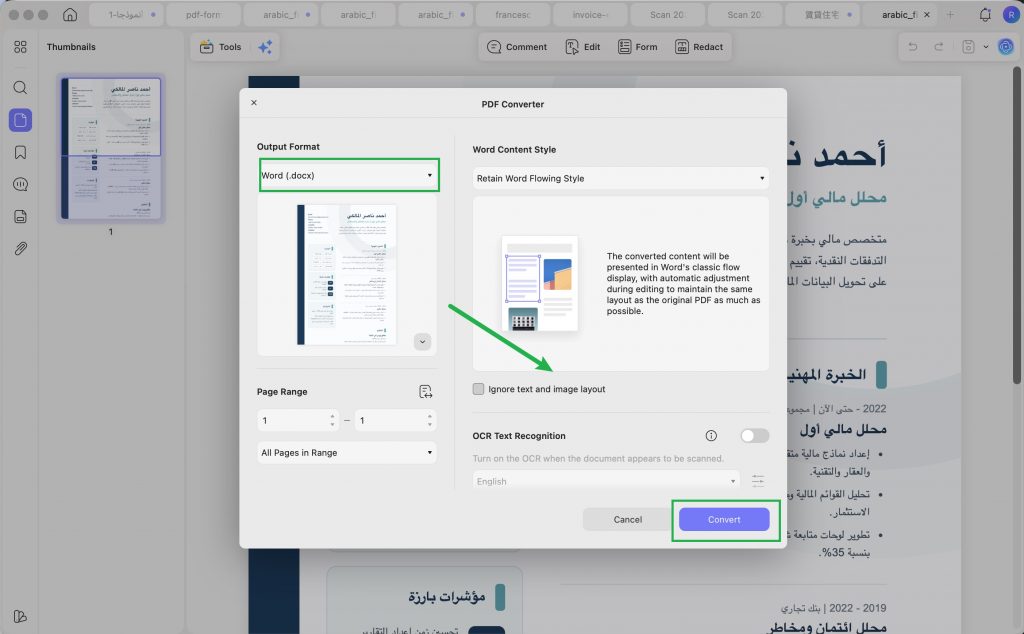Switch to the second Scan 20 tab
The width and height of the screenshot is (1024, 634).
tap(744, 14)
